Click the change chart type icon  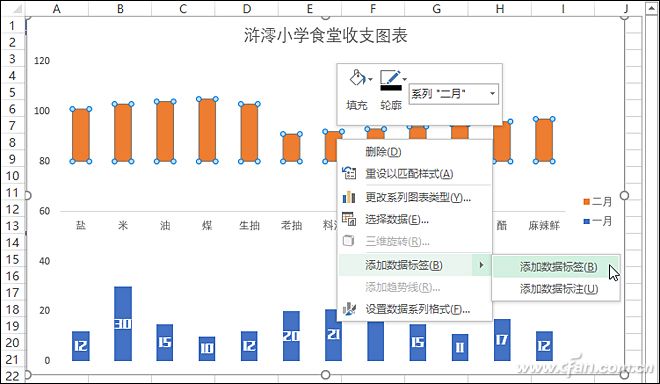pyautogui.click(x=349, y=197)
